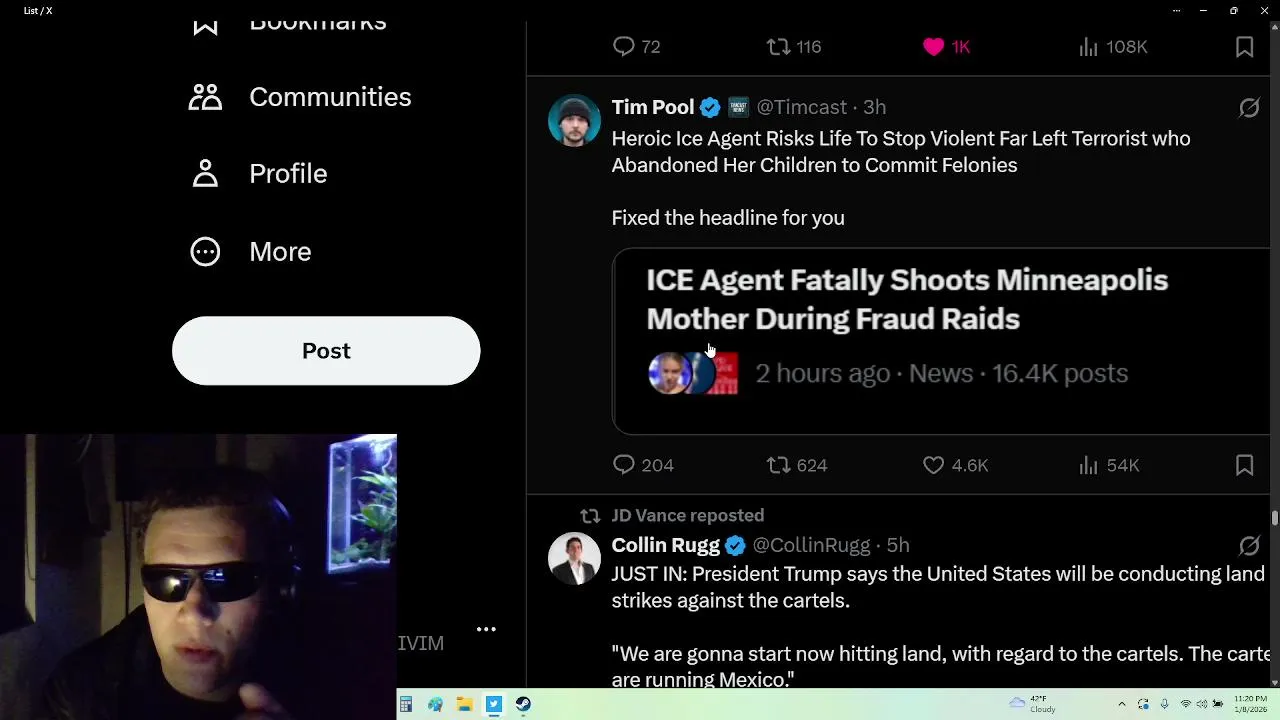
Task: Open the quoted ICE Agent news card
Action: click(x=940, y=341)
